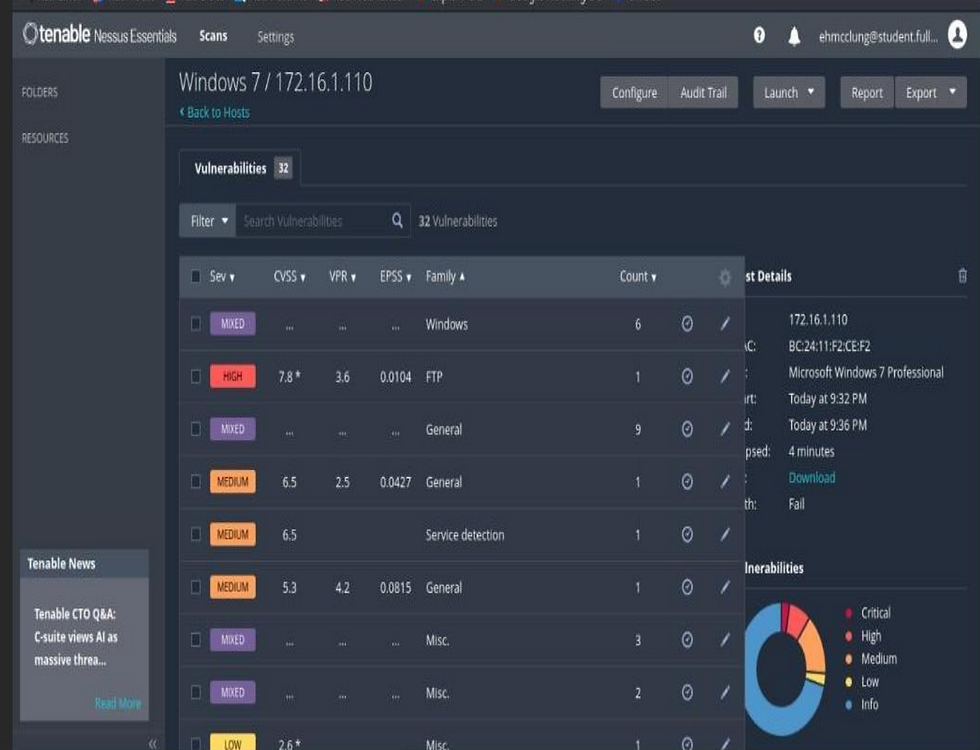Click the circle icon in Misc. count 2 row
This screenshot has width=980, height=750.
tap(687, 692)
